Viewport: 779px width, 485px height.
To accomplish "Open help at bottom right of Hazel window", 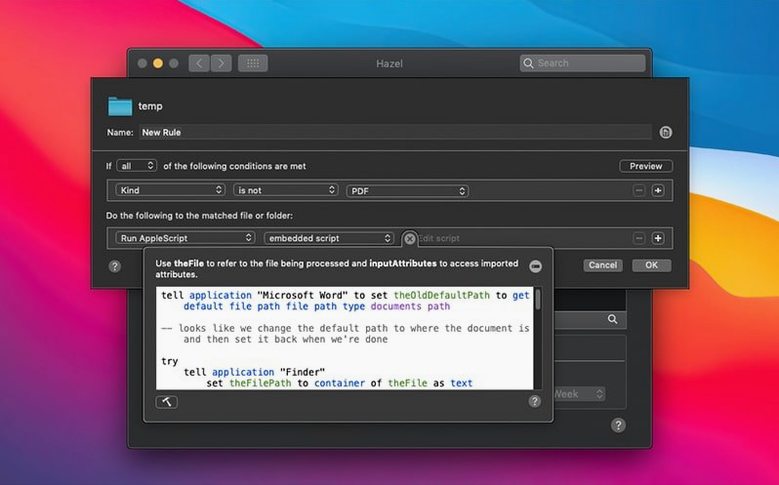I will [618, 425].
